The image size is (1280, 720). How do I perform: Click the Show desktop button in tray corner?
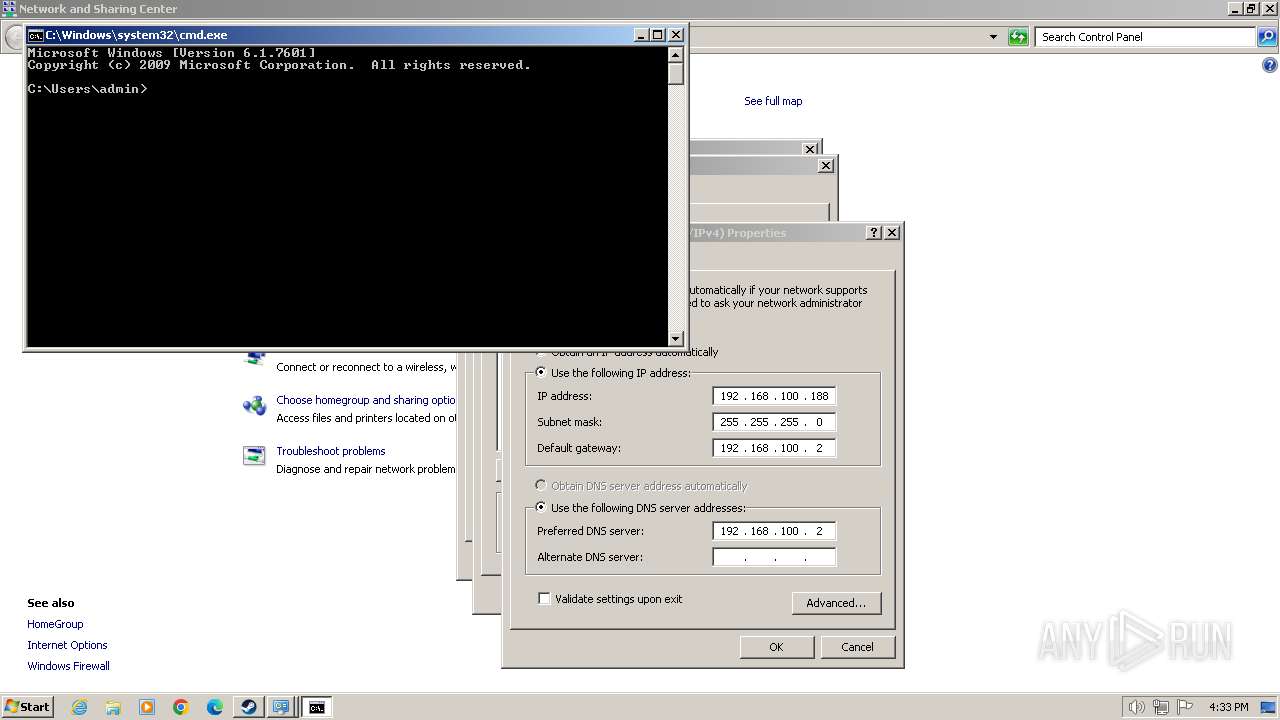[x=1269, y=707]
